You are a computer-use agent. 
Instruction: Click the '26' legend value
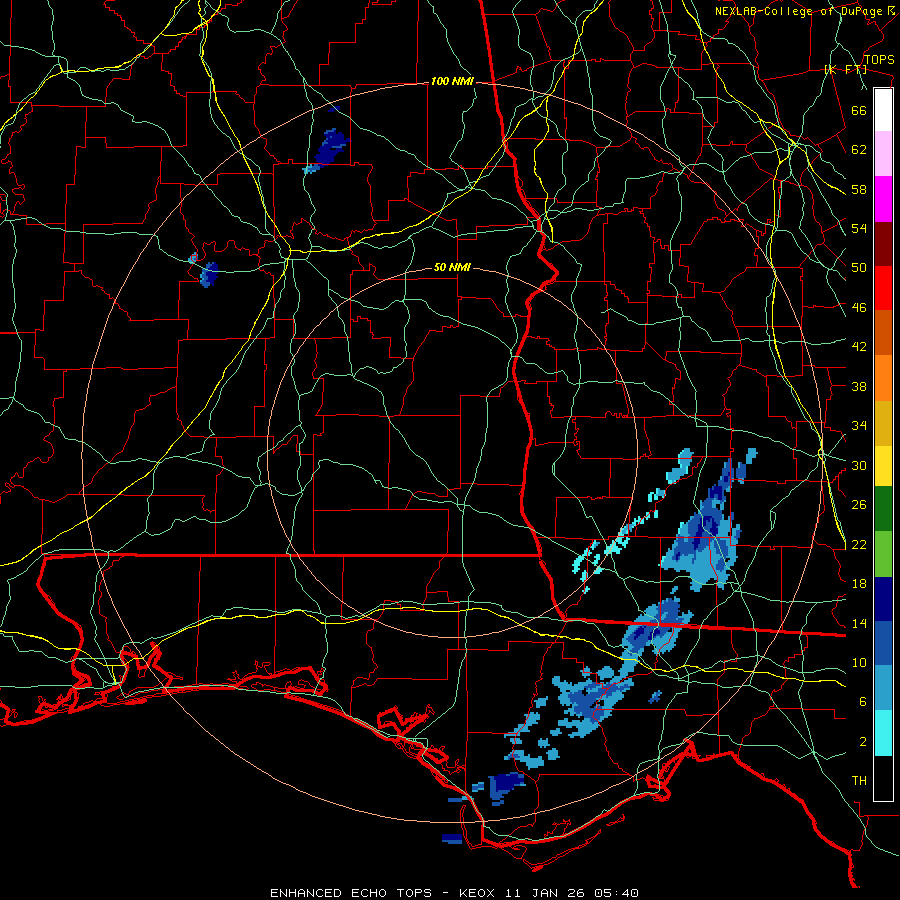[859, 505]
